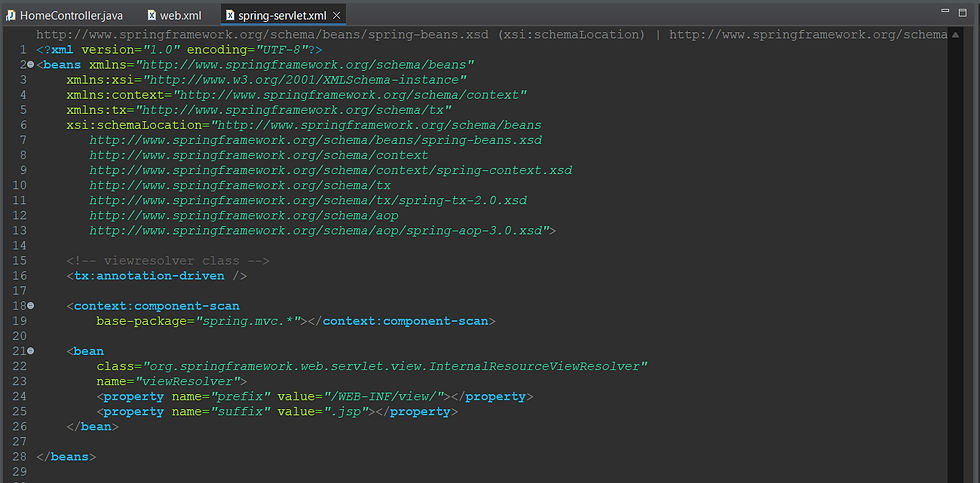Image resolution: width=980 pixels, height=483 pixels.
Task: Click the vertical scrollbar of the editor
Action: click(x=955, y=256)
